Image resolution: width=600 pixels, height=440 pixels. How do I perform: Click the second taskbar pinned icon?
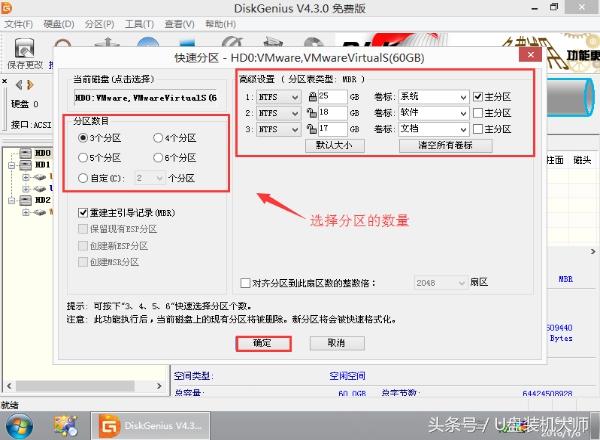66,426
